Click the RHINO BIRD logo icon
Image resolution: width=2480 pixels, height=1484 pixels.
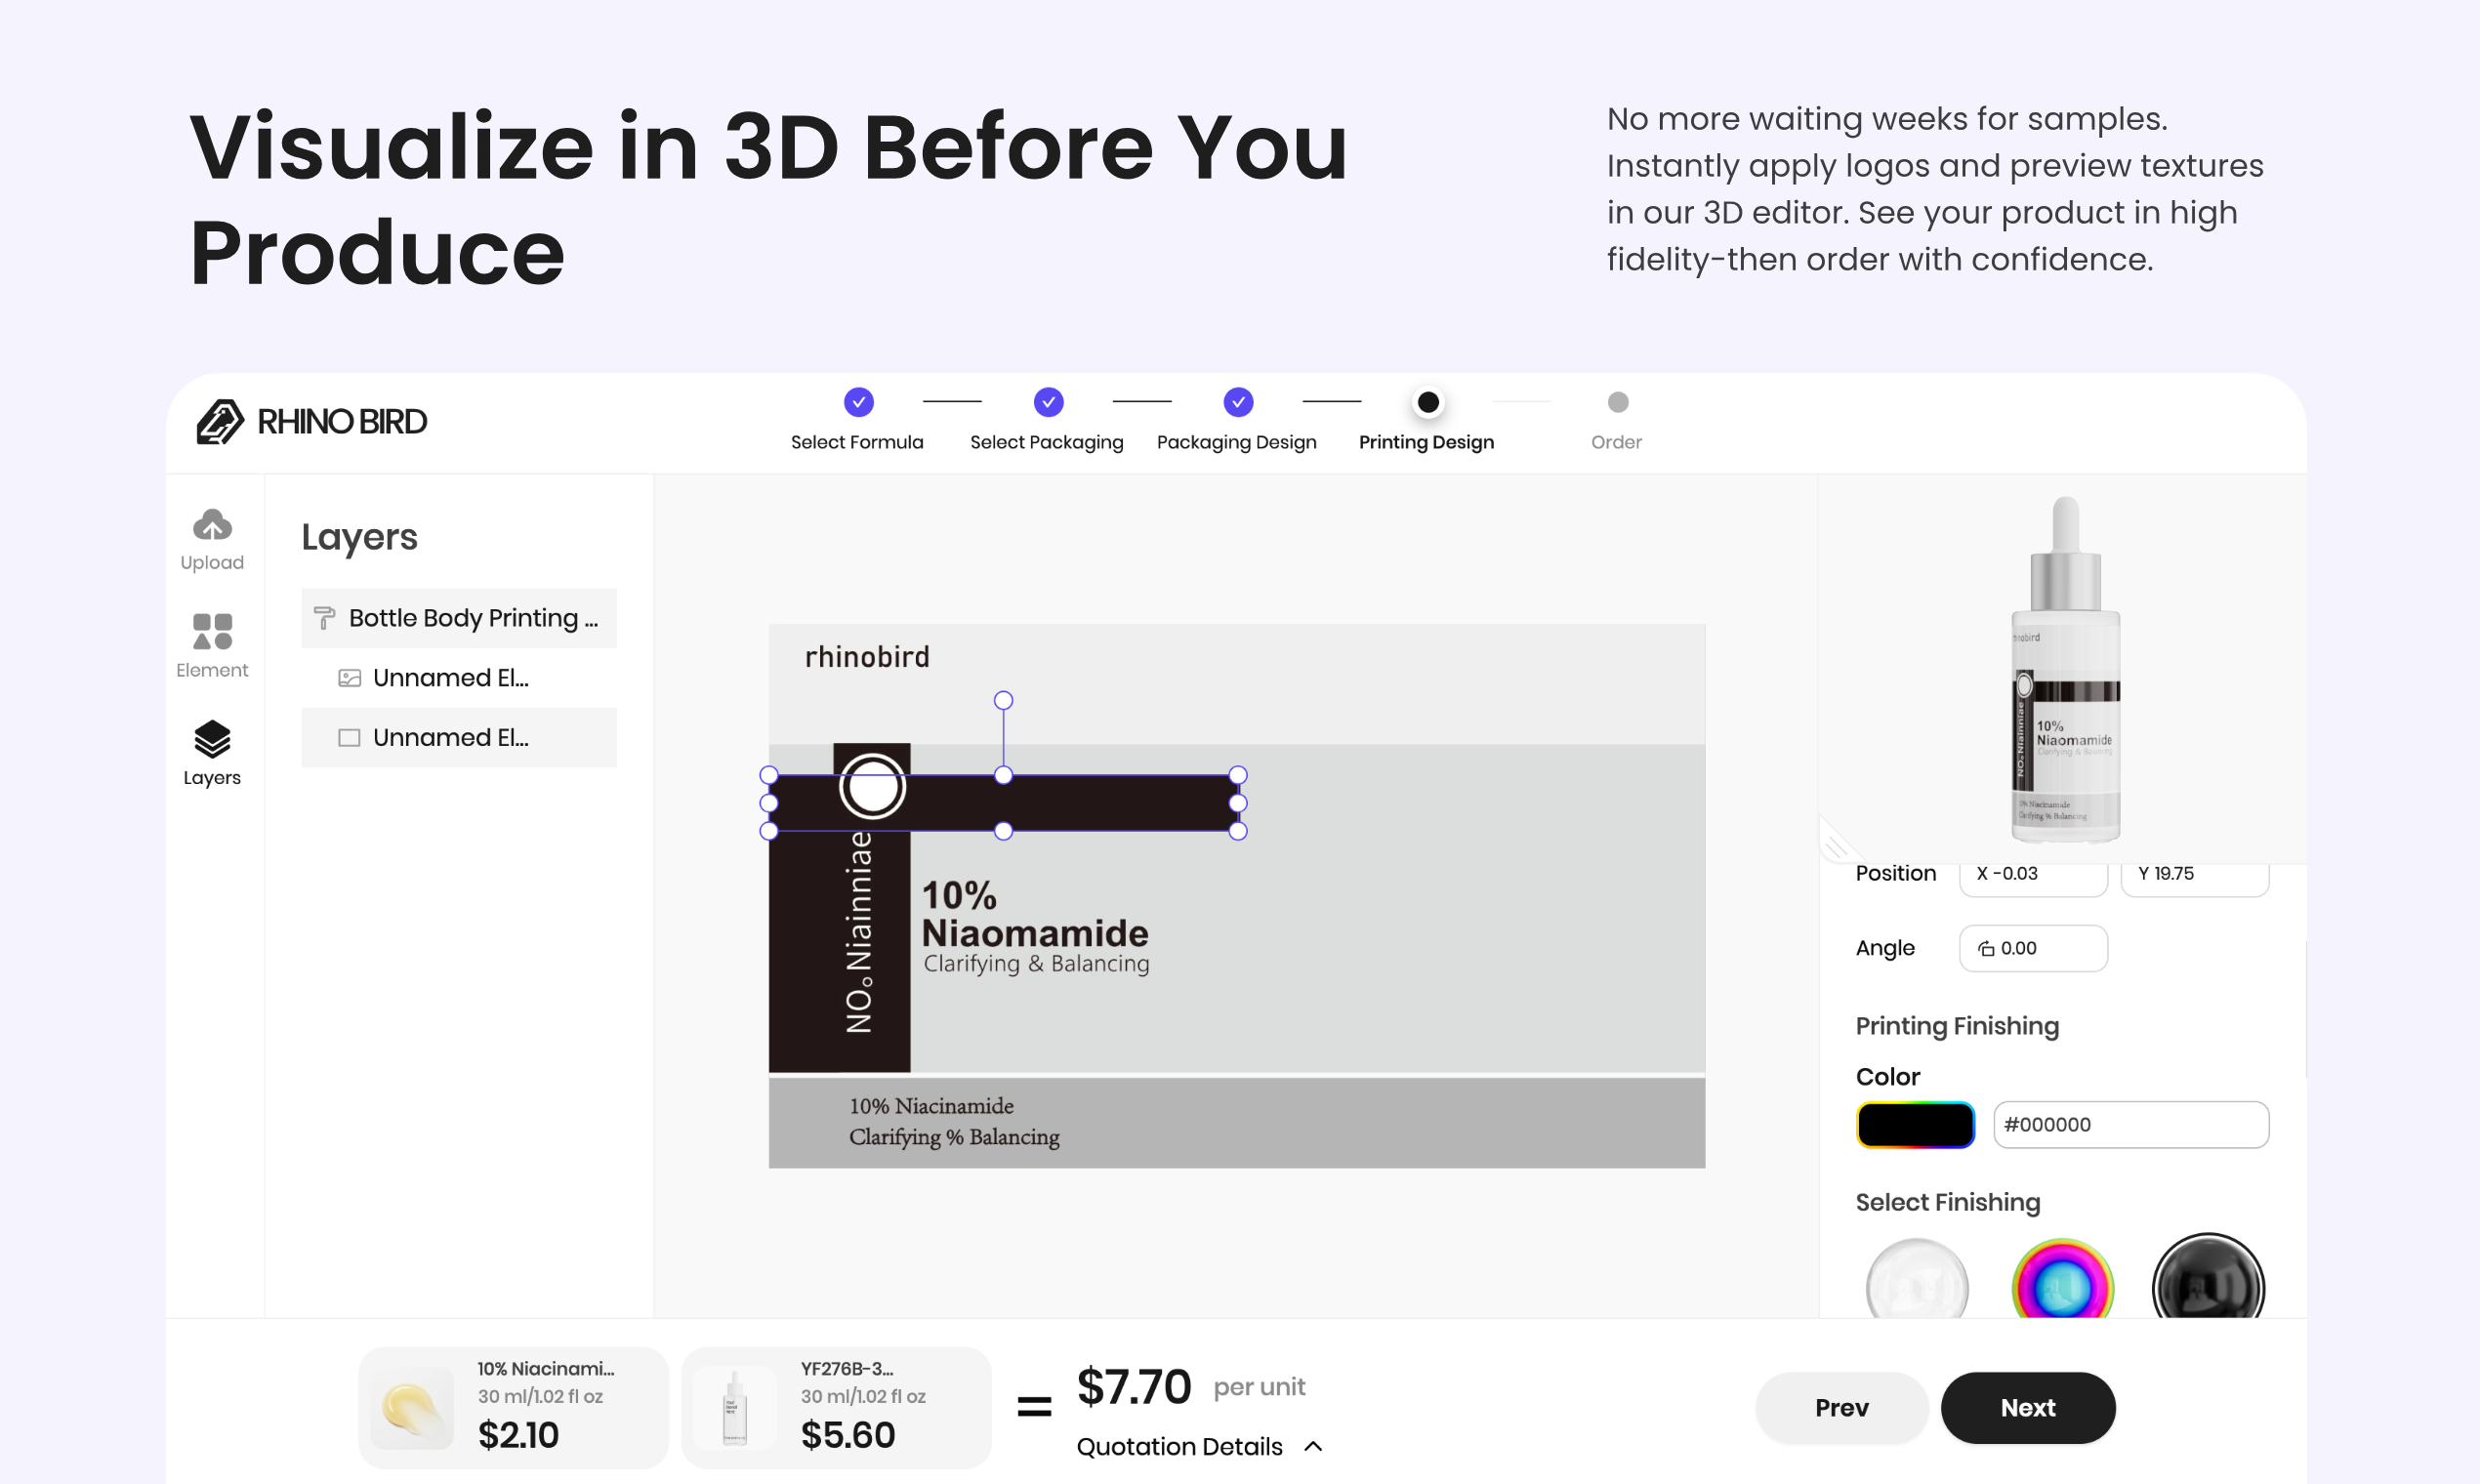pyautogui.click(x=220, y=421)
